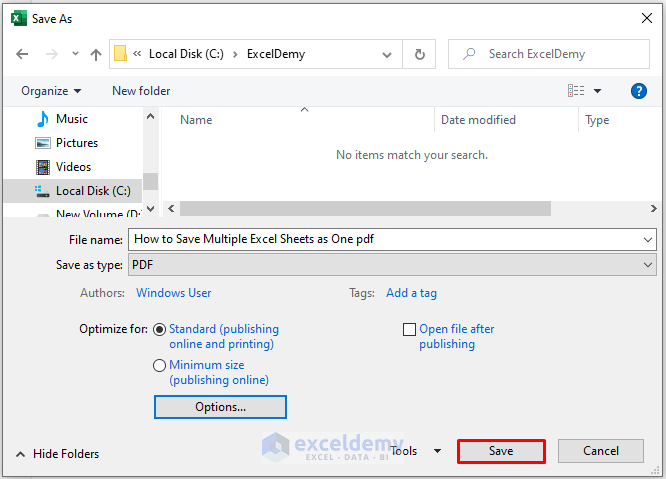Open recent locations chevron
666x479 pixels.
coord(75,54)
